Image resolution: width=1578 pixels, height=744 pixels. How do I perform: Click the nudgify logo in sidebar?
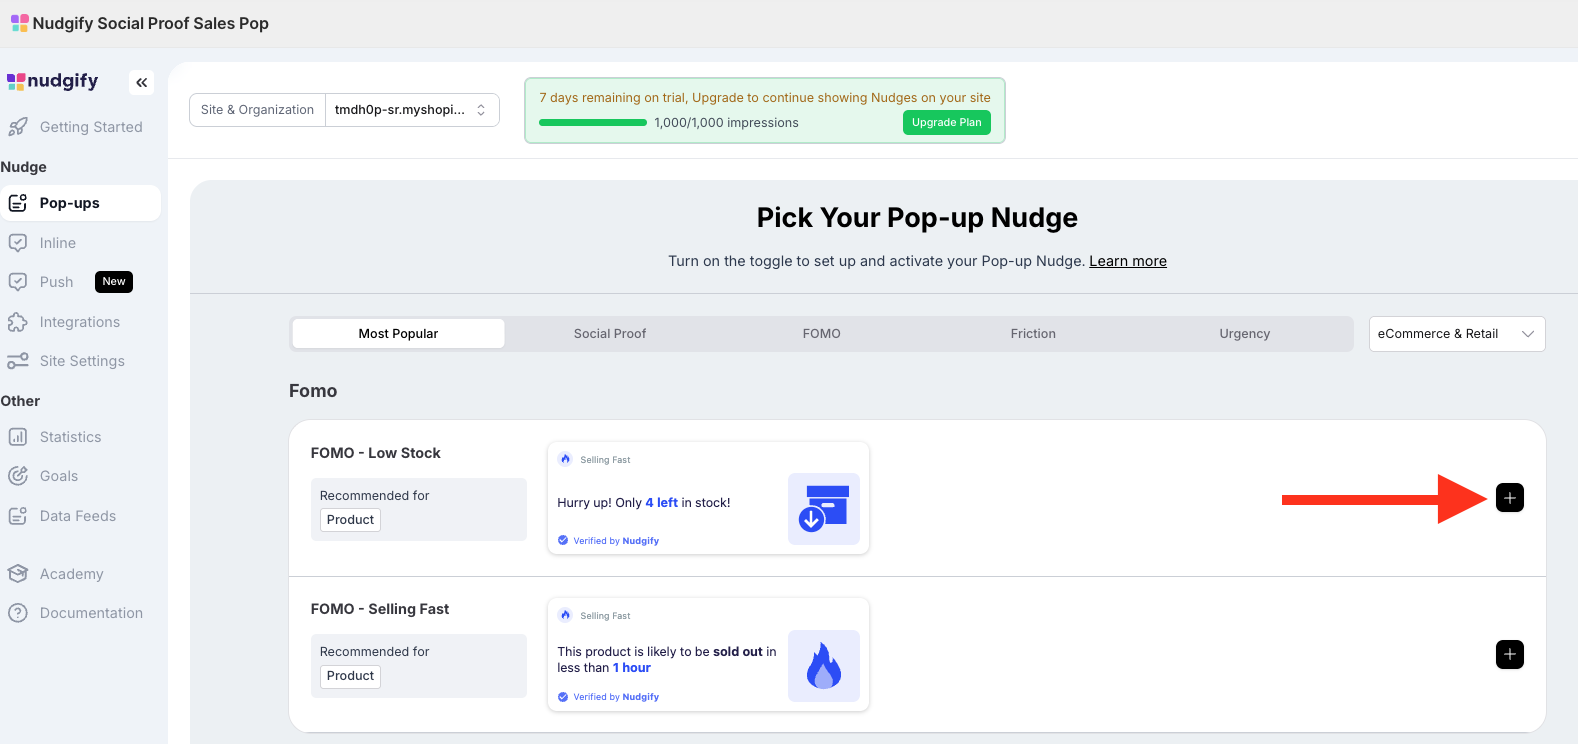click(53, 81)
